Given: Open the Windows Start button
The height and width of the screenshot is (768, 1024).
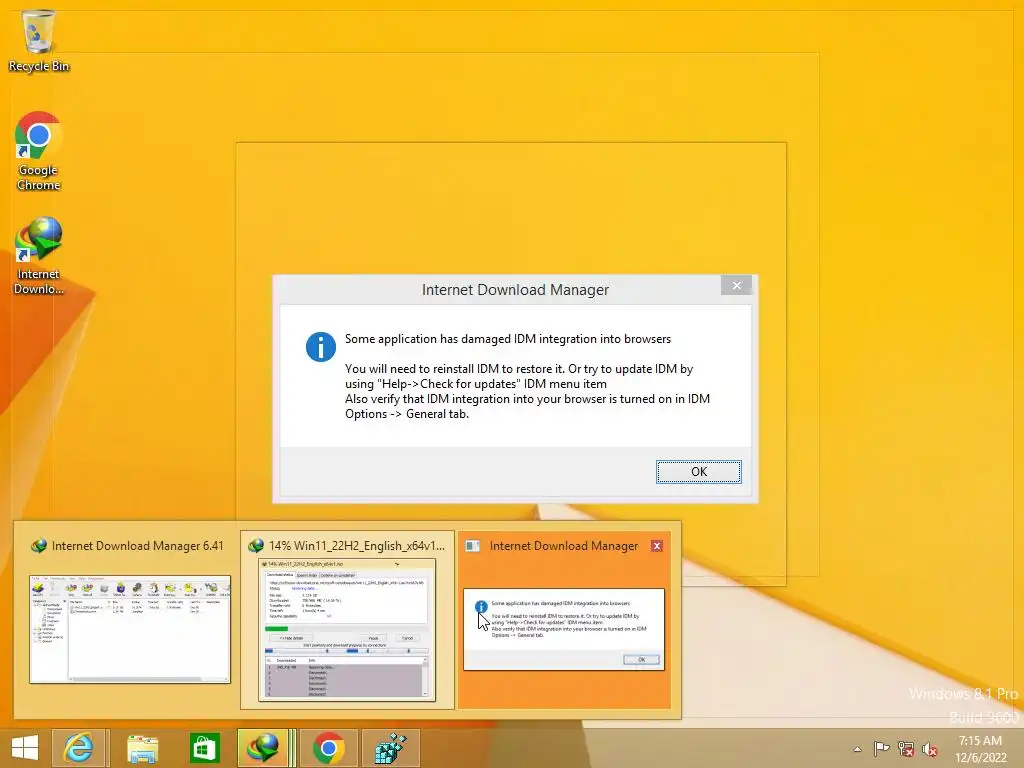Looking at the screenshot, I should coord(25,748).
